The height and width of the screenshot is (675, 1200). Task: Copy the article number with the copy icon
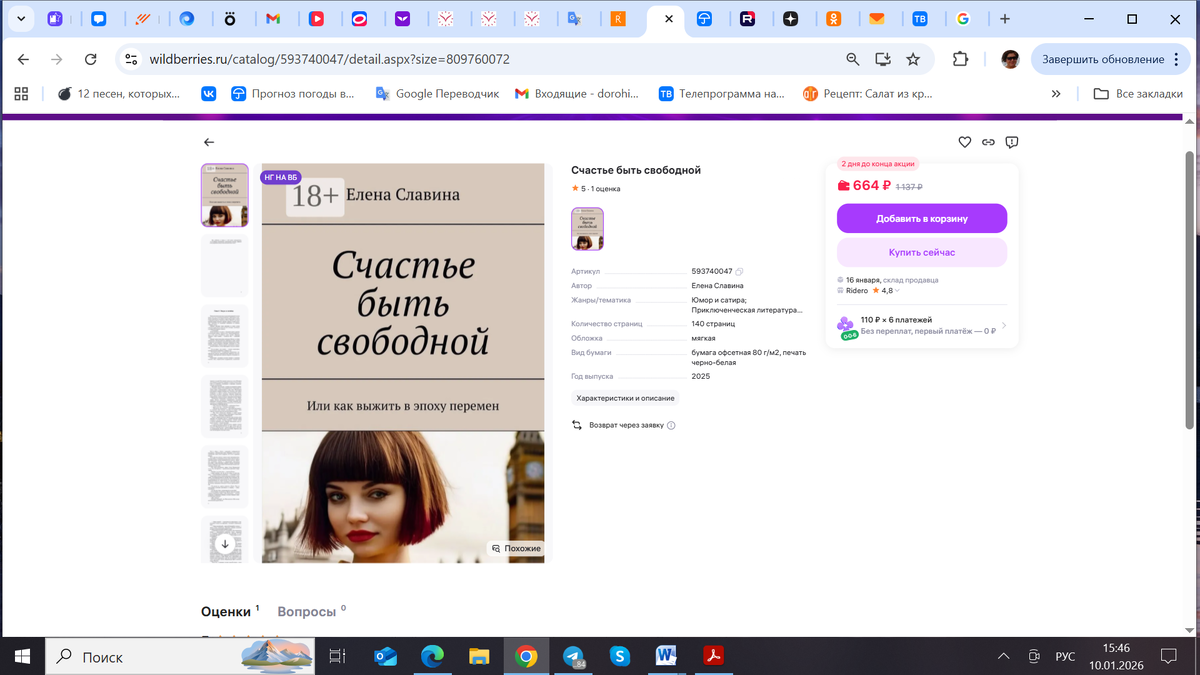737,270
